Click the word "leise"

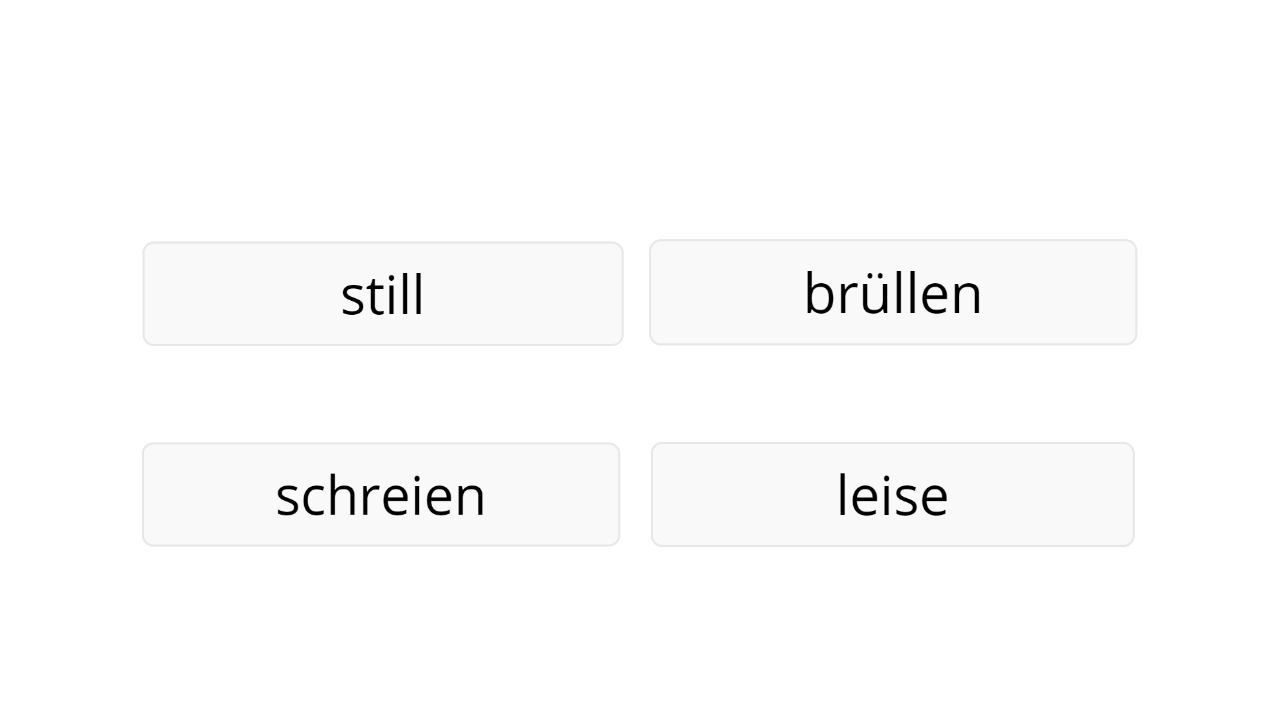[893, 496]
